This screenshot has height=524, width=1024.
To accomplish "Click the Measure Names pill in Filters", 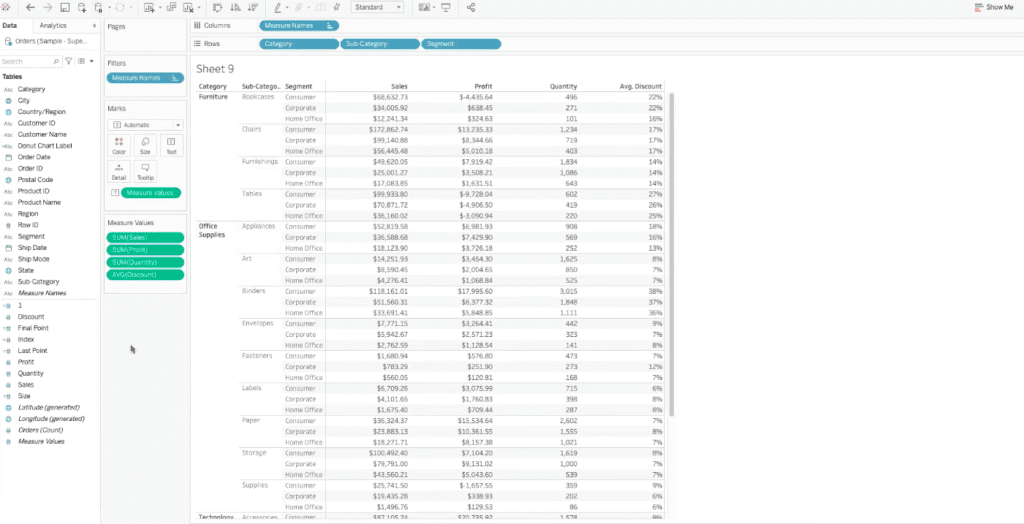I will [x=145, y=78].
